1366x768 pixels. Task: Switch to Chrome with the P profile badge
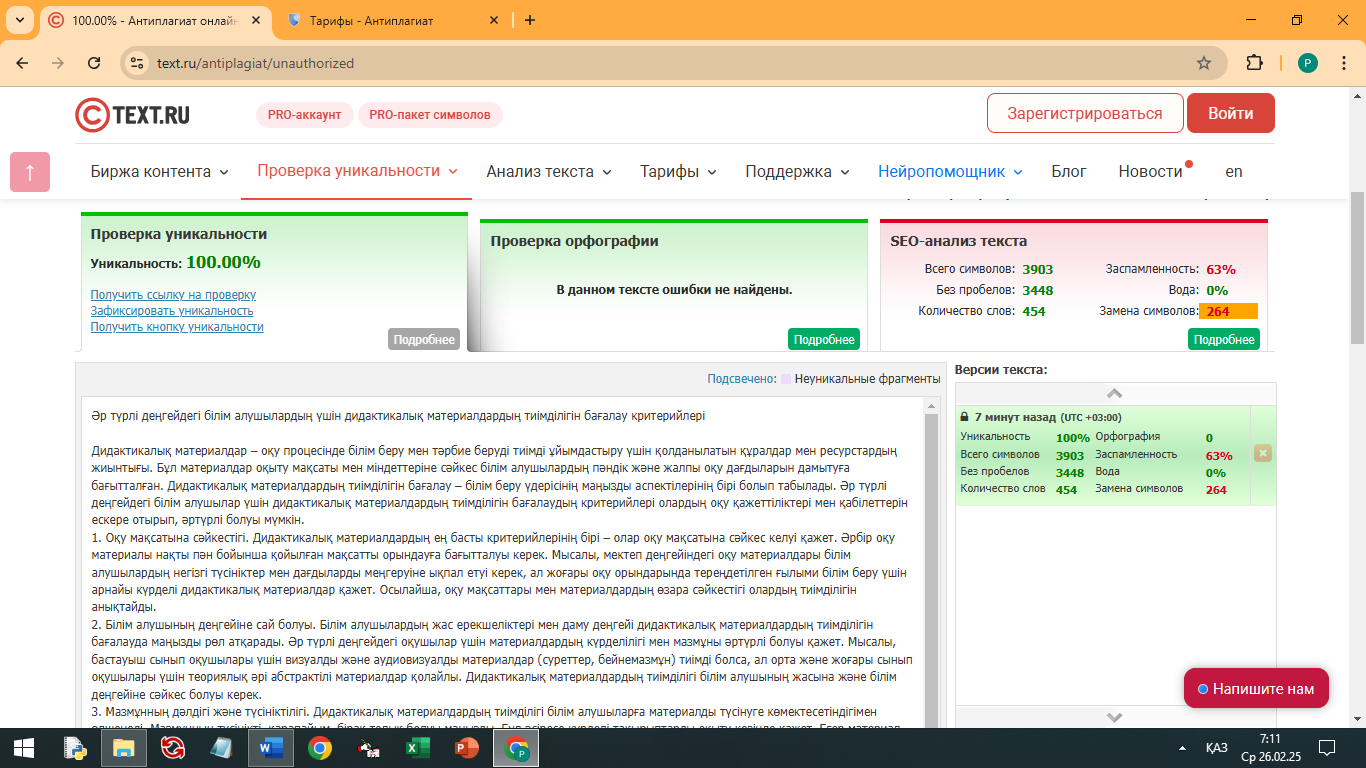[516, 747]
